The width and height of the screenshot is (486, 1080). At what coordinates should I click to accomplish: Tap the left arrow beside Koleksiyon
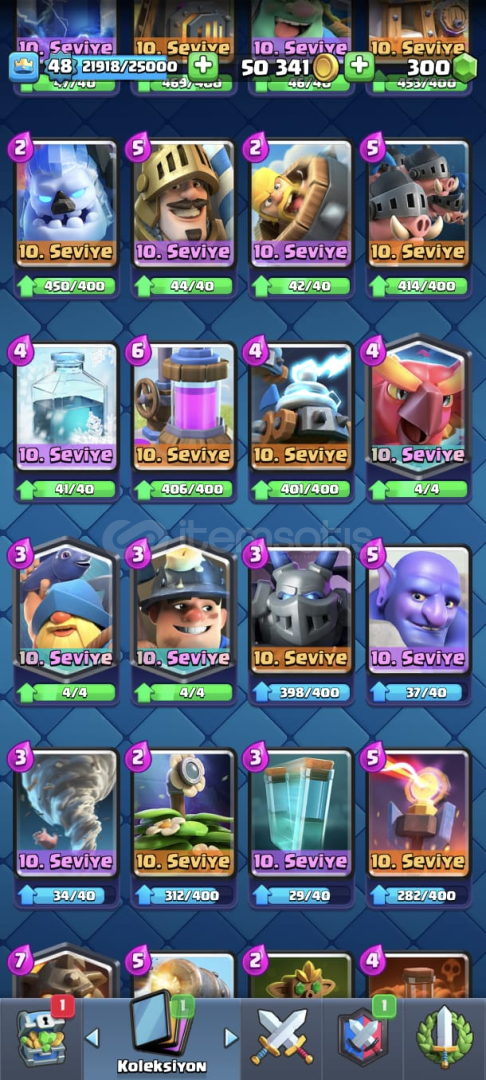pyautogui.click(x=92, y=1037)
